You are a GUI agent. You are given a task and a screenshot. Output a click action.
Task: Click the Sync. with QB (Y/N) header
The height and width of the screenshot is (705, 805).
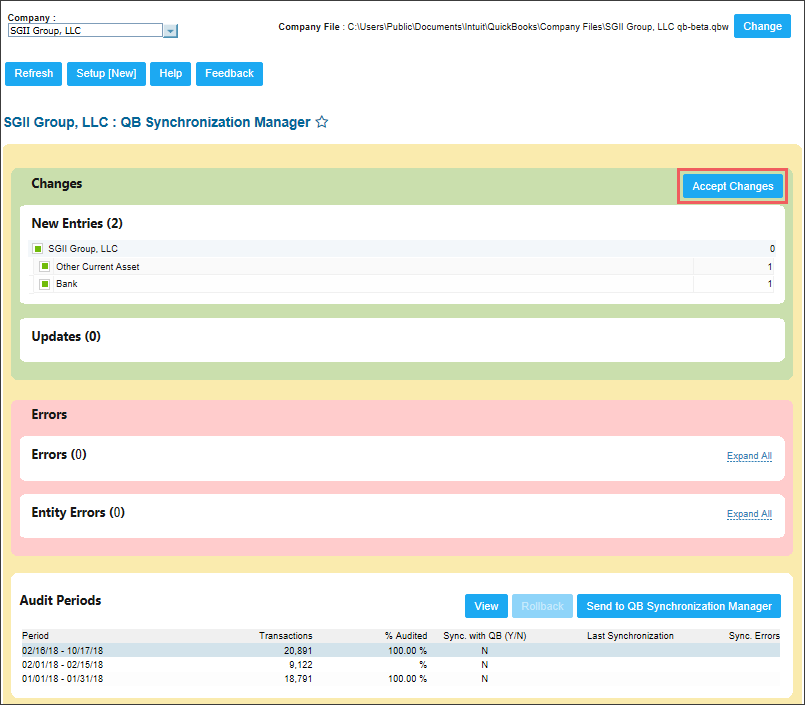485,636
